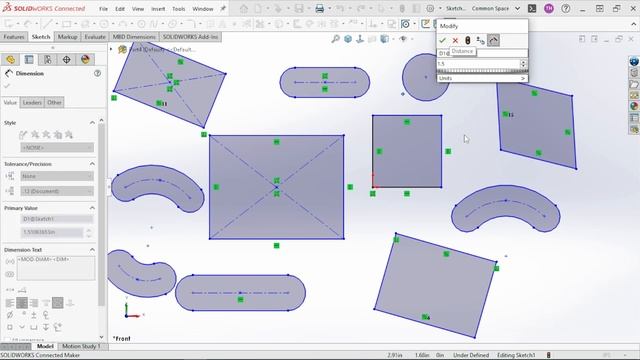This screenshot has height=360, width=640.
Task: Open the Motion Study 1 tab
Action: (81, 346)
